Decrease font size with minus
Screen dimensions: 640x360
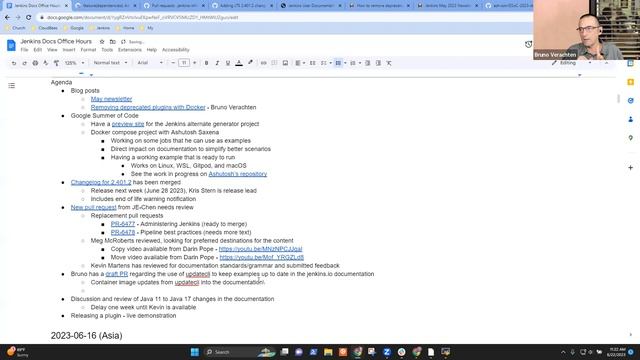[173, 63]
